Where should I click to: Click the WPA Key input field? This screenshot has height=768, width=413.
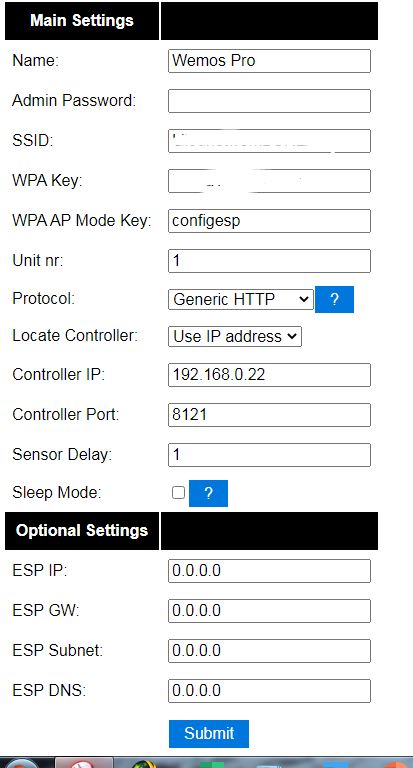(x=269, y=181)
